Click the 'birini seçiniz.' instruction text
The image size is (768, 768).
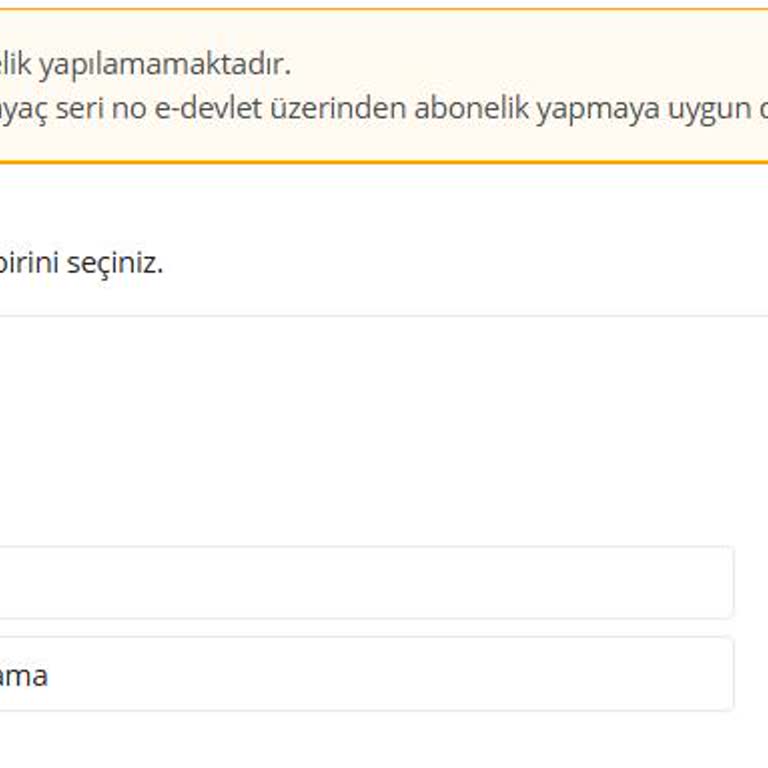coord(80,264)
